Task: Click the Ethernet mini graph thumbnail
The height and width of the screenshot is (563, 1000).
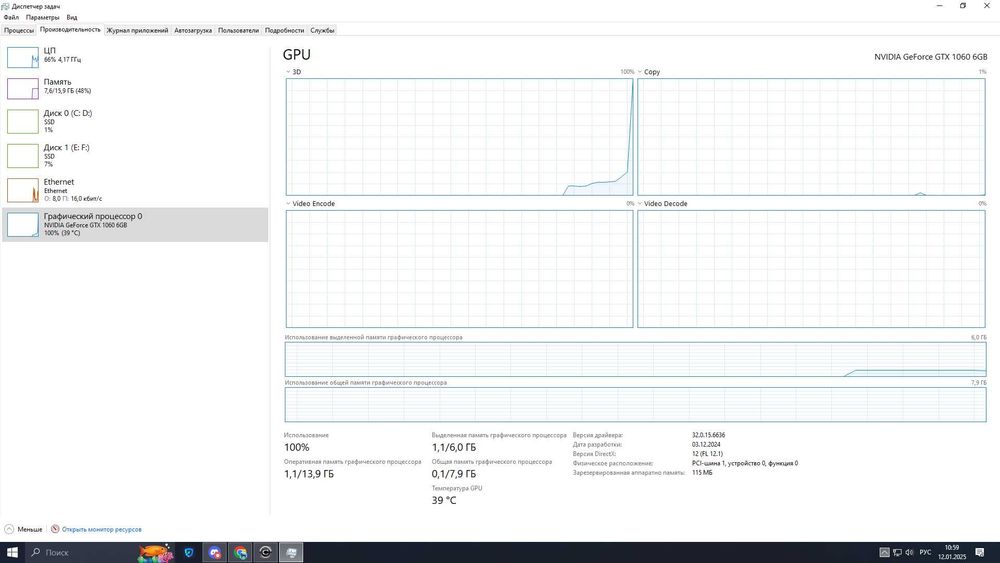Action: pyautogui.click(x=22, y=190)
